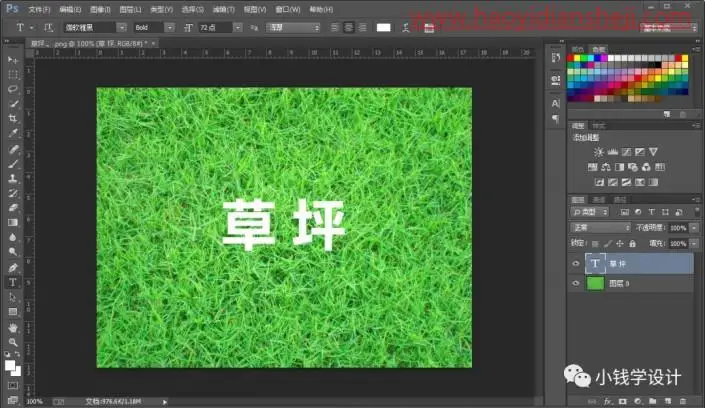705x408 pixels.
Task: Open the collapsed Character panel icon
Action: [x=556, y=103]
